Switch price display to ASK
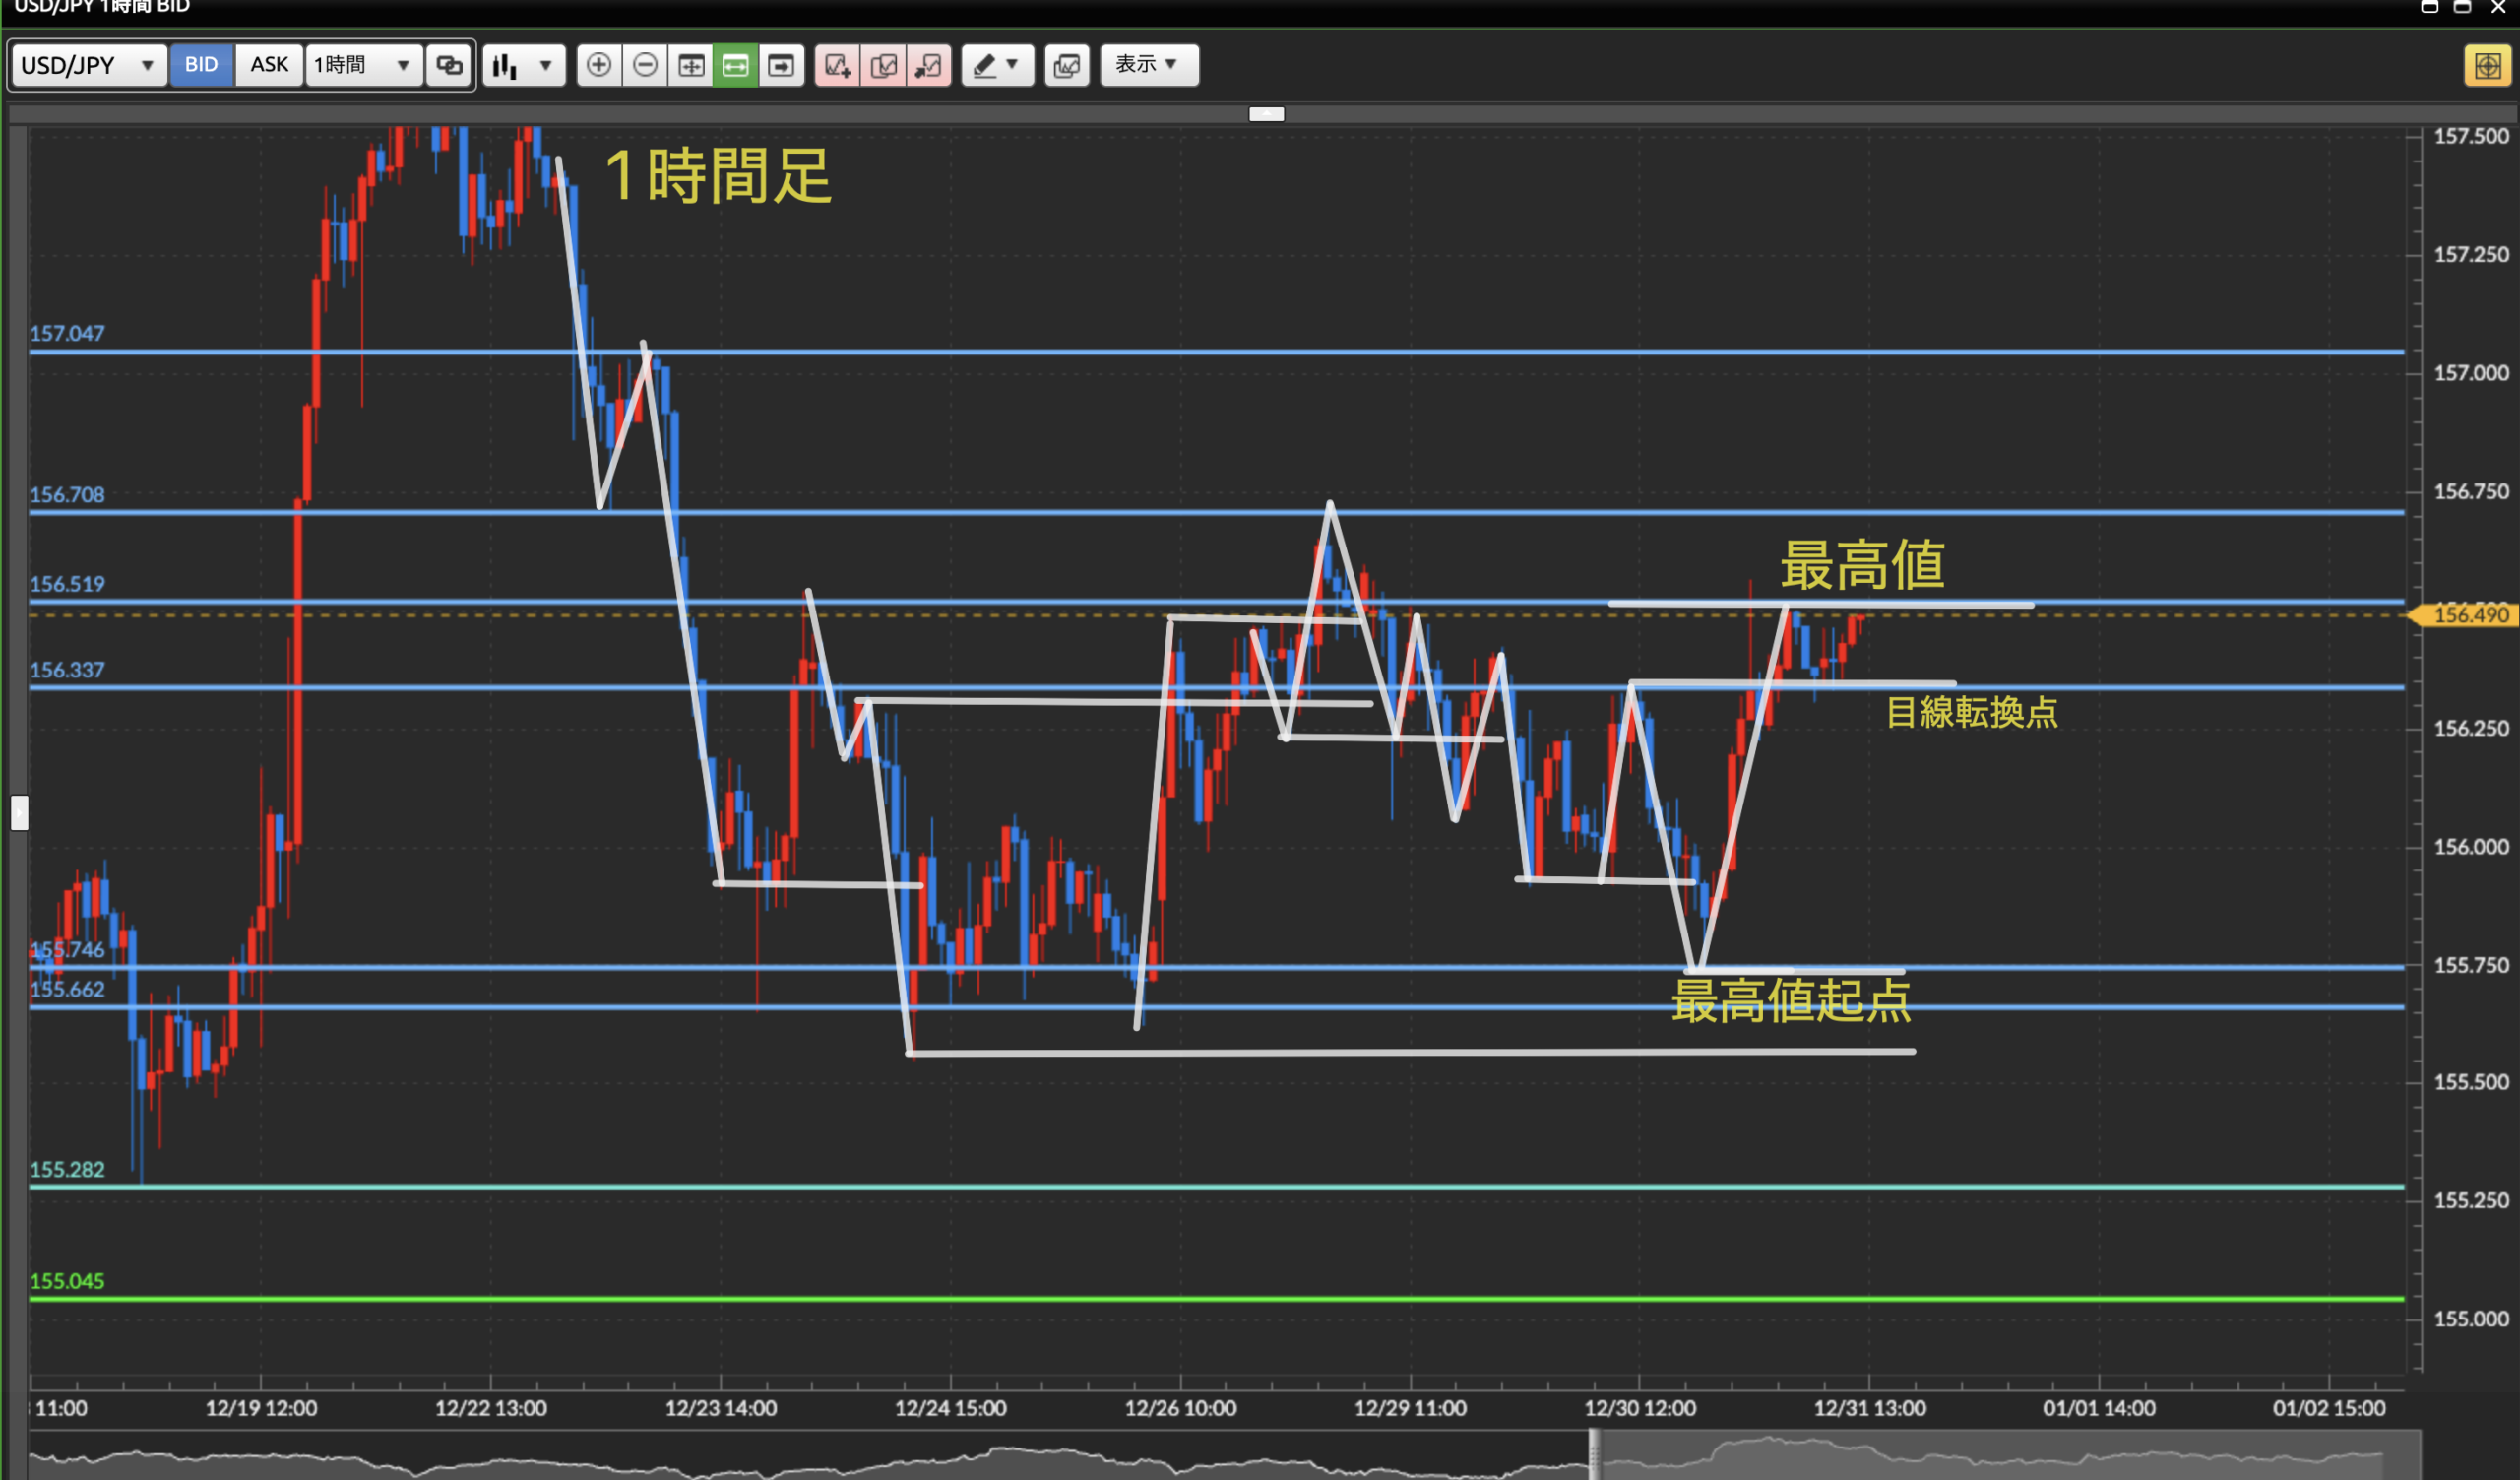 (x=269, y=65)
